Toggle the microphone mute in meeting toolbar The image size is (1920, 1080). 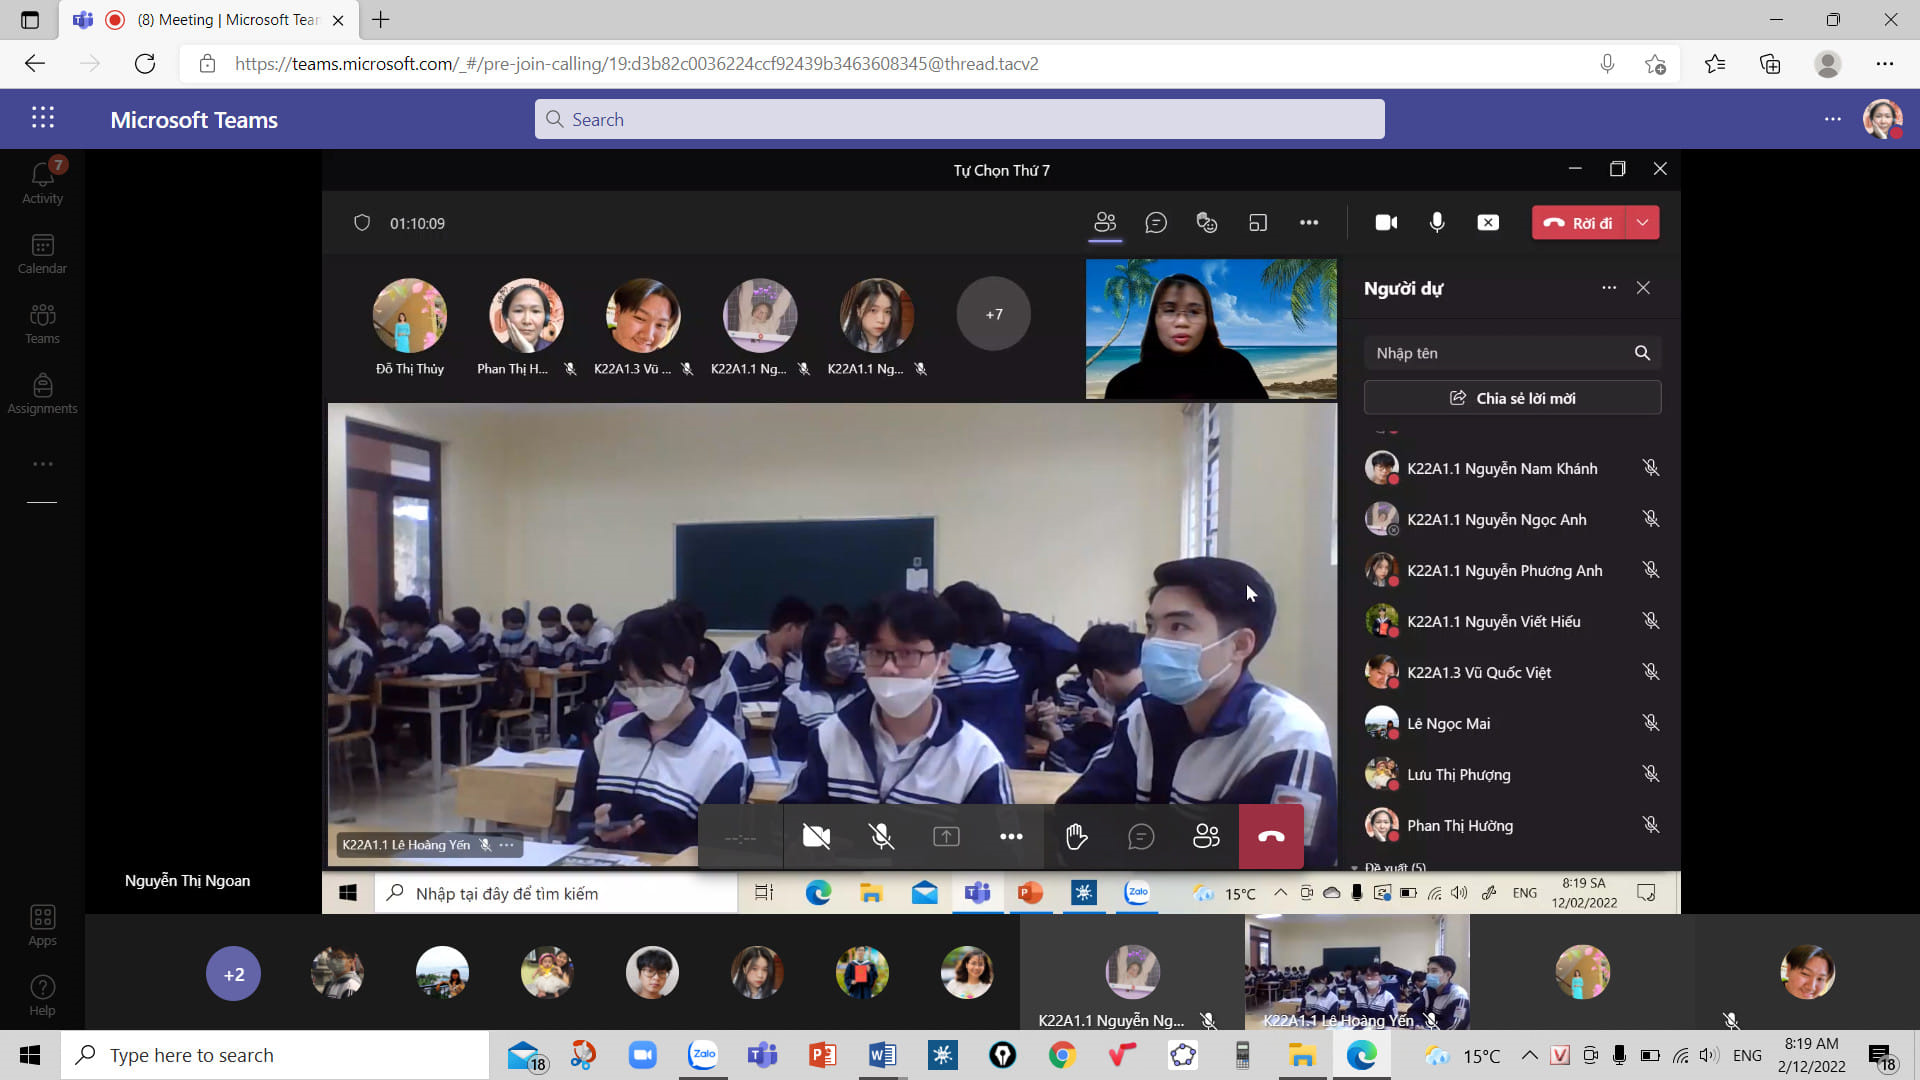click(x=1437, y=223)
